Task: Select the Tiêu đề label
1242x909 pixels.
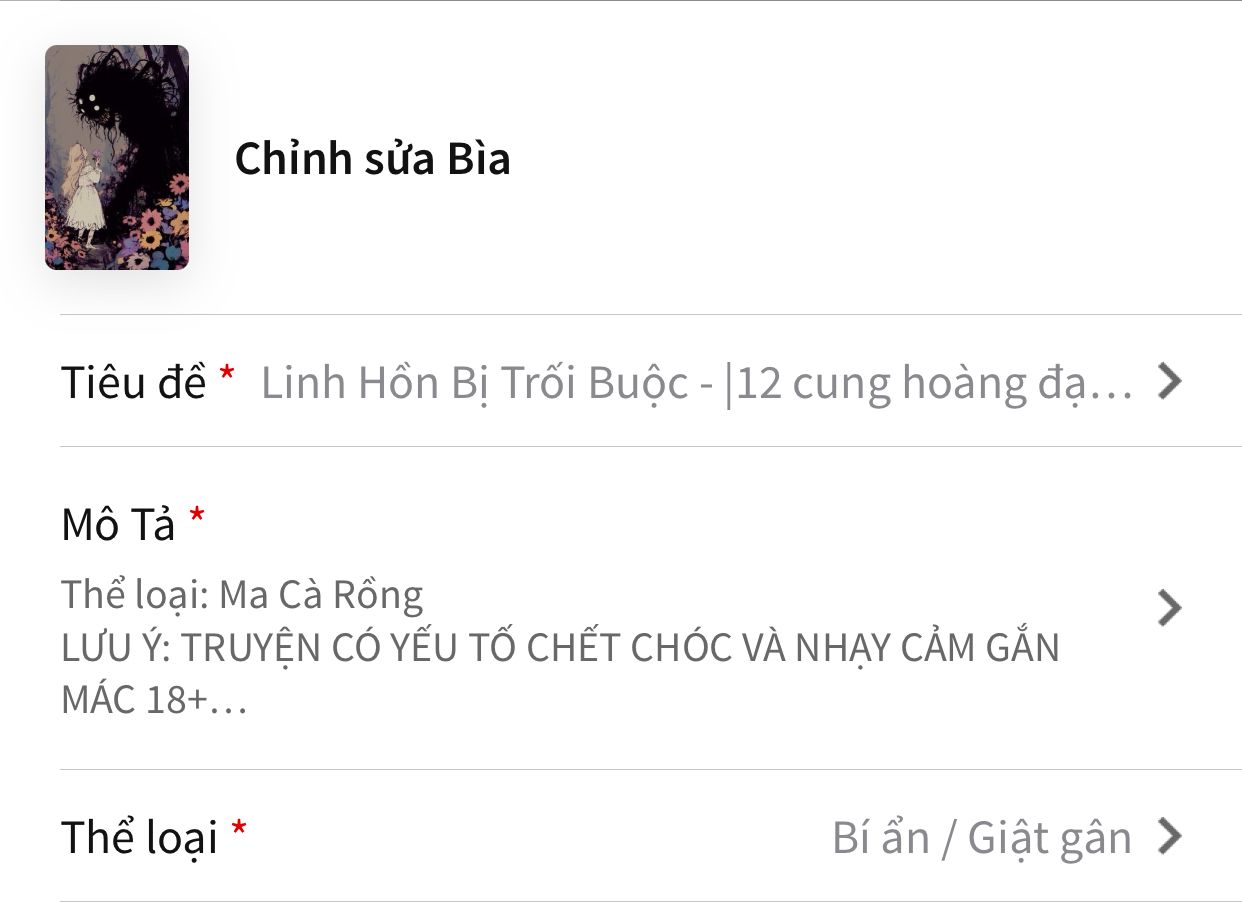Action: 134,382
